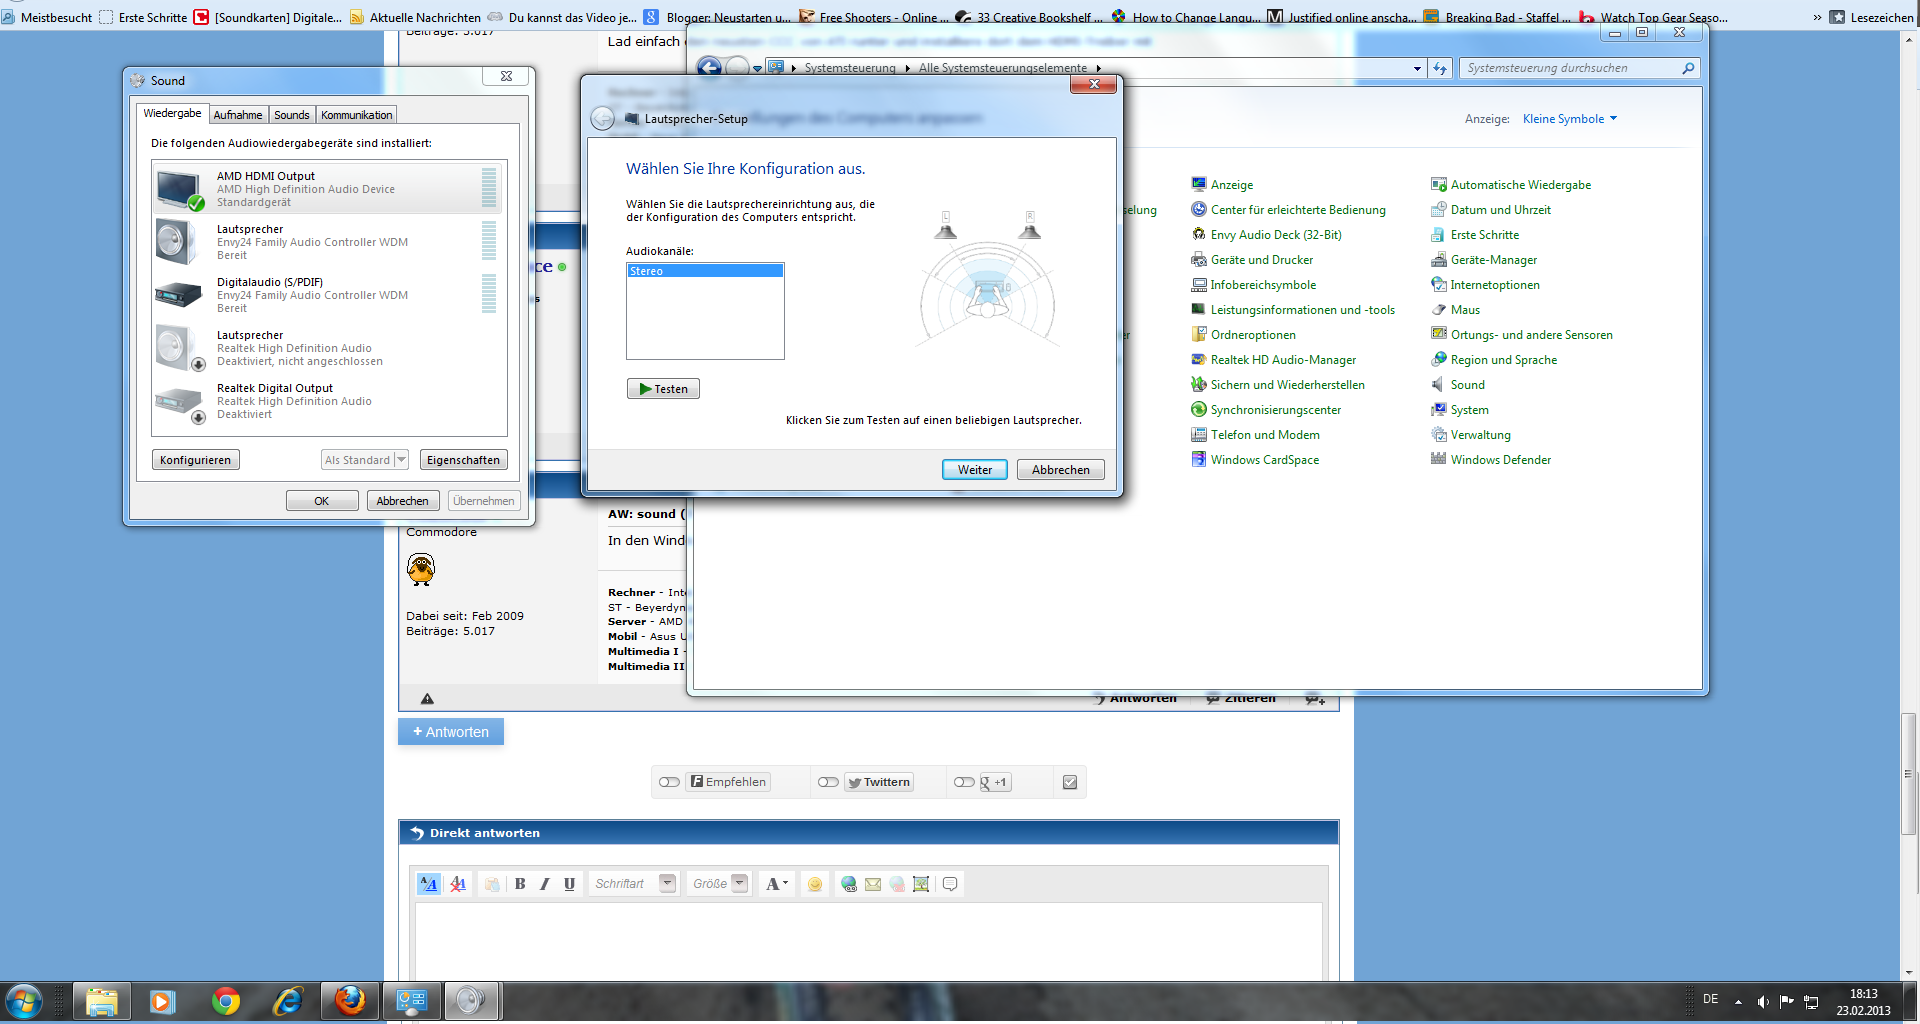This screenshot has height=1024, width=1920.
Task: Insert image in forum editor
Action: pyautogui.click(x=921, y=884)
